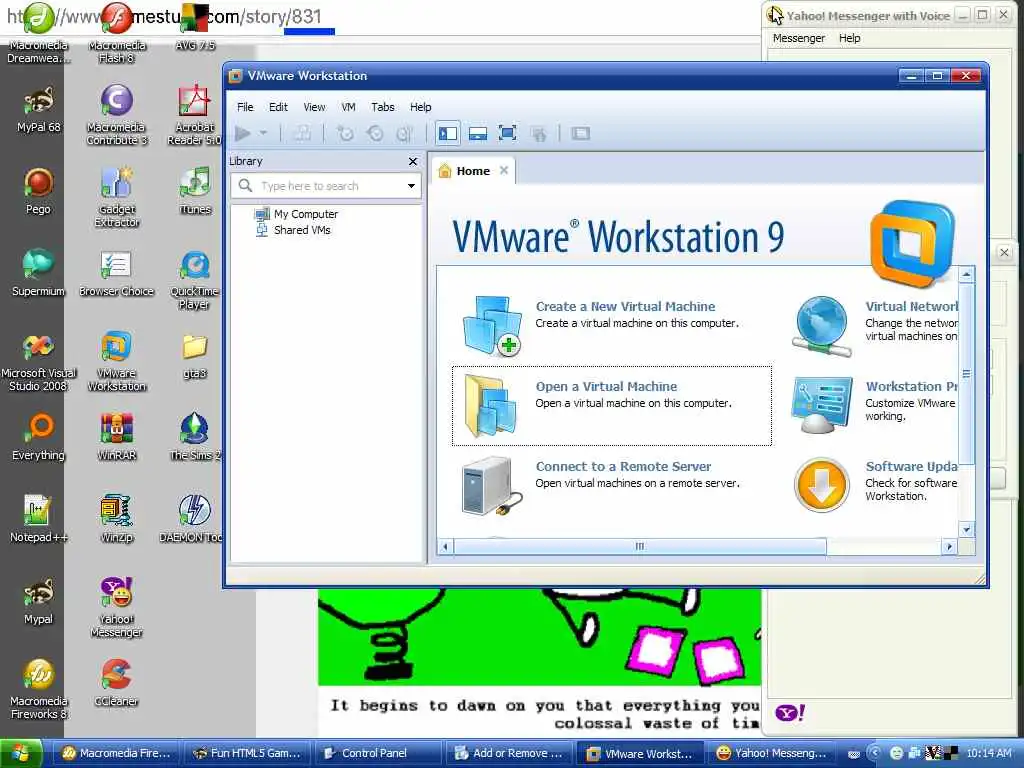
Task: Select the Pego desktop icon
Action: tap(39, 191)
